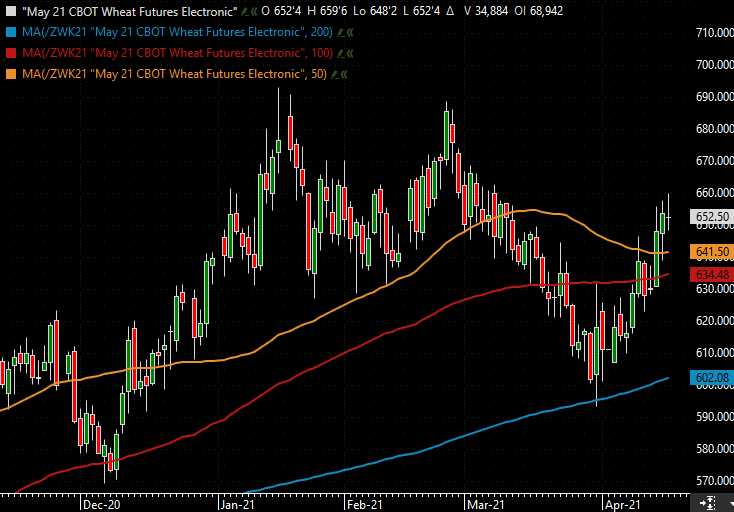The height and width of the screenshot is (512, 734).
Task: Click the red 634.48 MA value bubble
Action: [x=712, y=275]
